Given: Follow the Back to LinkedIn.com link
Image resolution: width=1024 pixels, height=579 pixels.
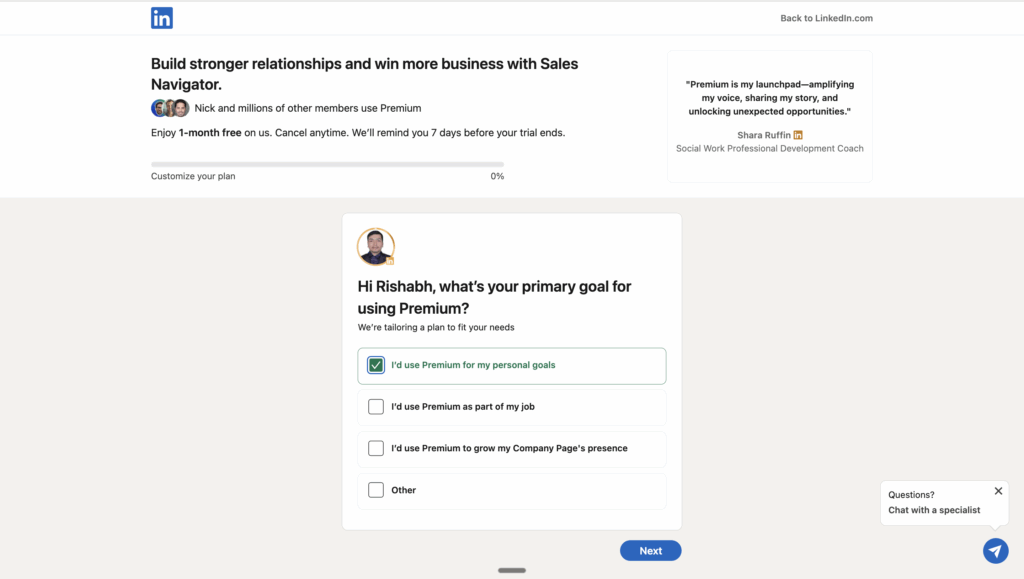Looking at the screenshot, I should click(x=826, y=18).
